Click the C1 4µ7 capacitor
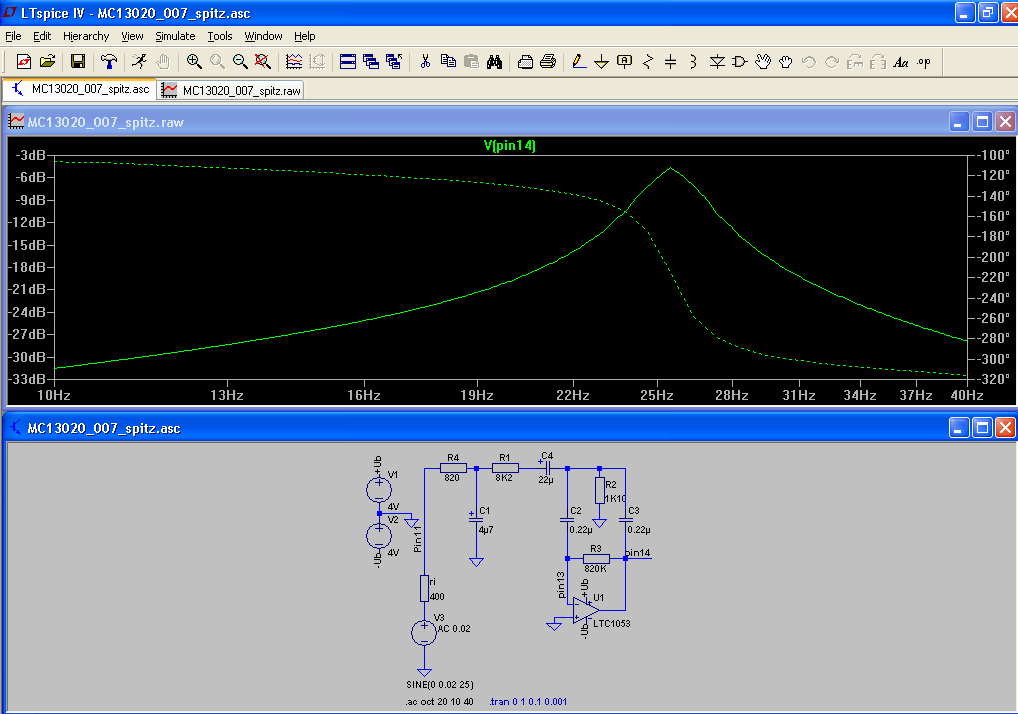1018x714 pixels. pyautogui.click(x=477, y=521)
